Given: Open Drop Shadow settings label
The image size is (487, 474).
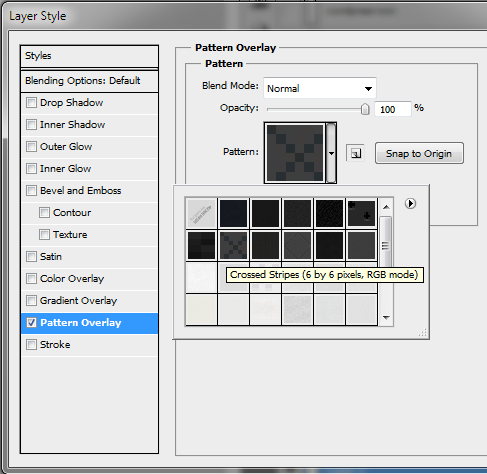Looking at the screenshot, I should (x=71, y=103).
